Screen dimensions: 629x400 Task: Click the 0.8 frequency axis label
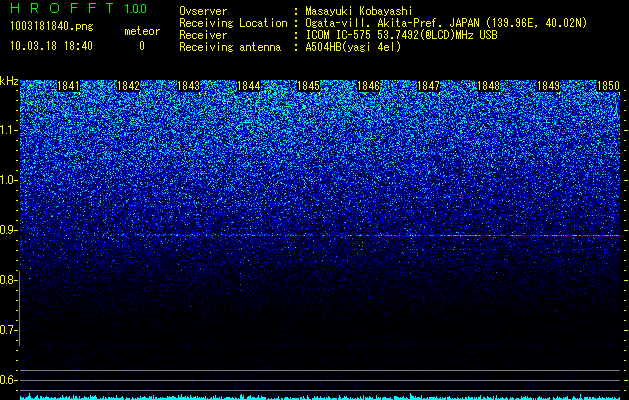point(8,280)
